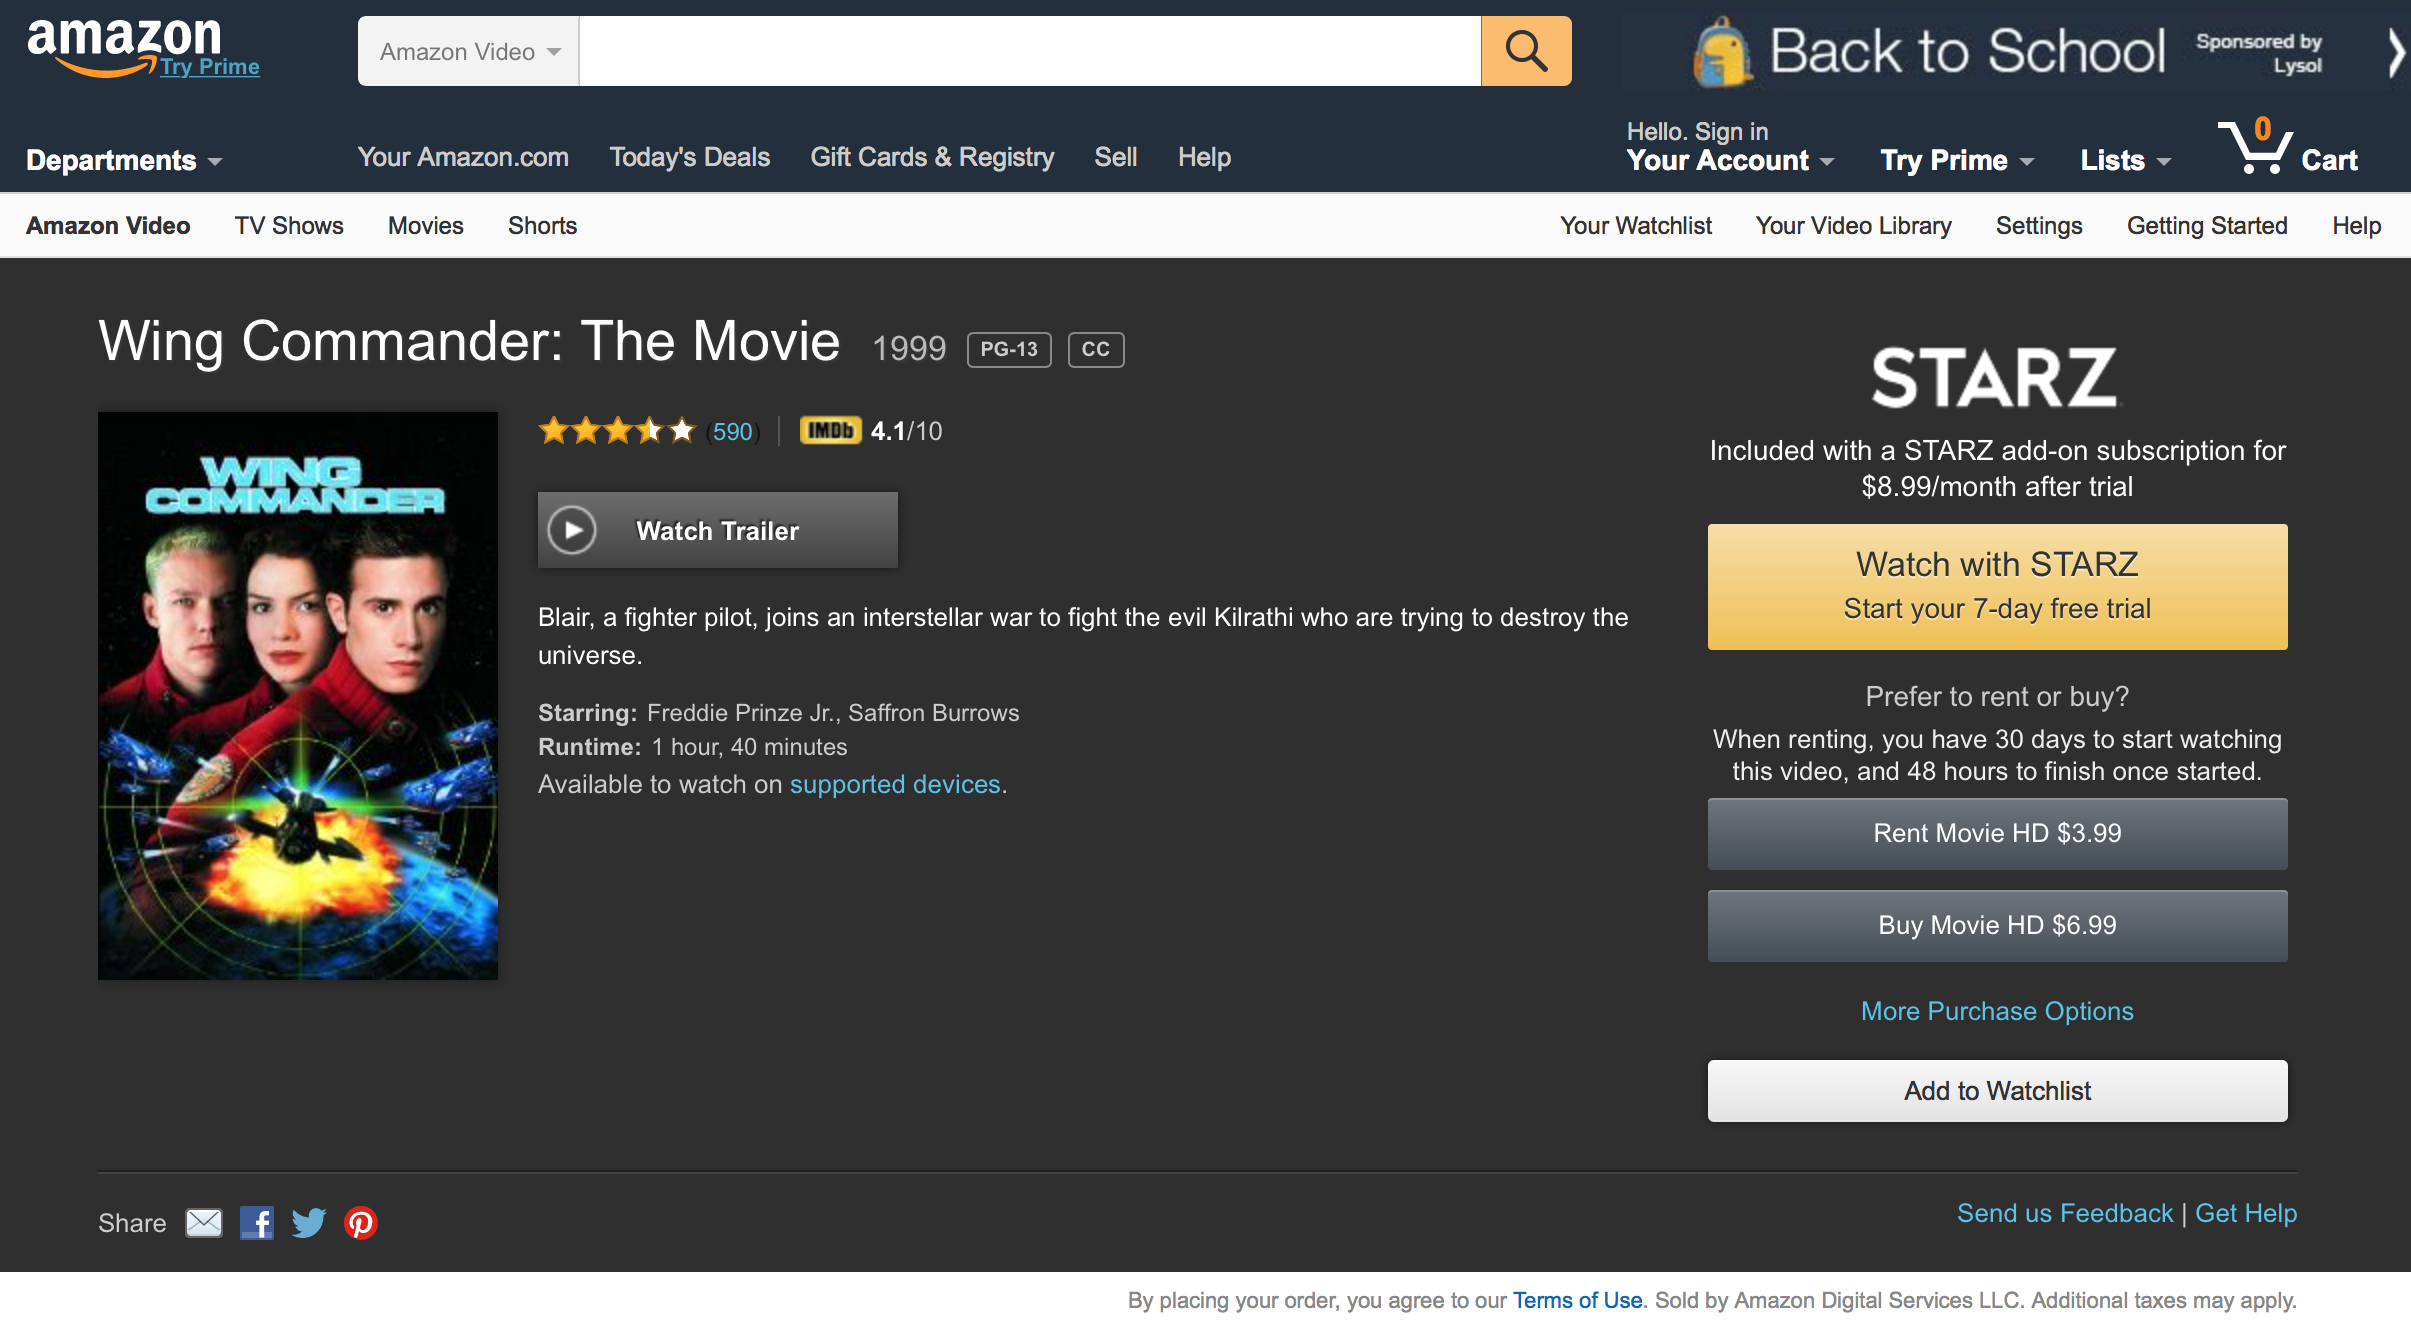The width and height of the screenshot is (2411, 1323).
Task: Share via email envelope icon
Action: click(204, 1222)
